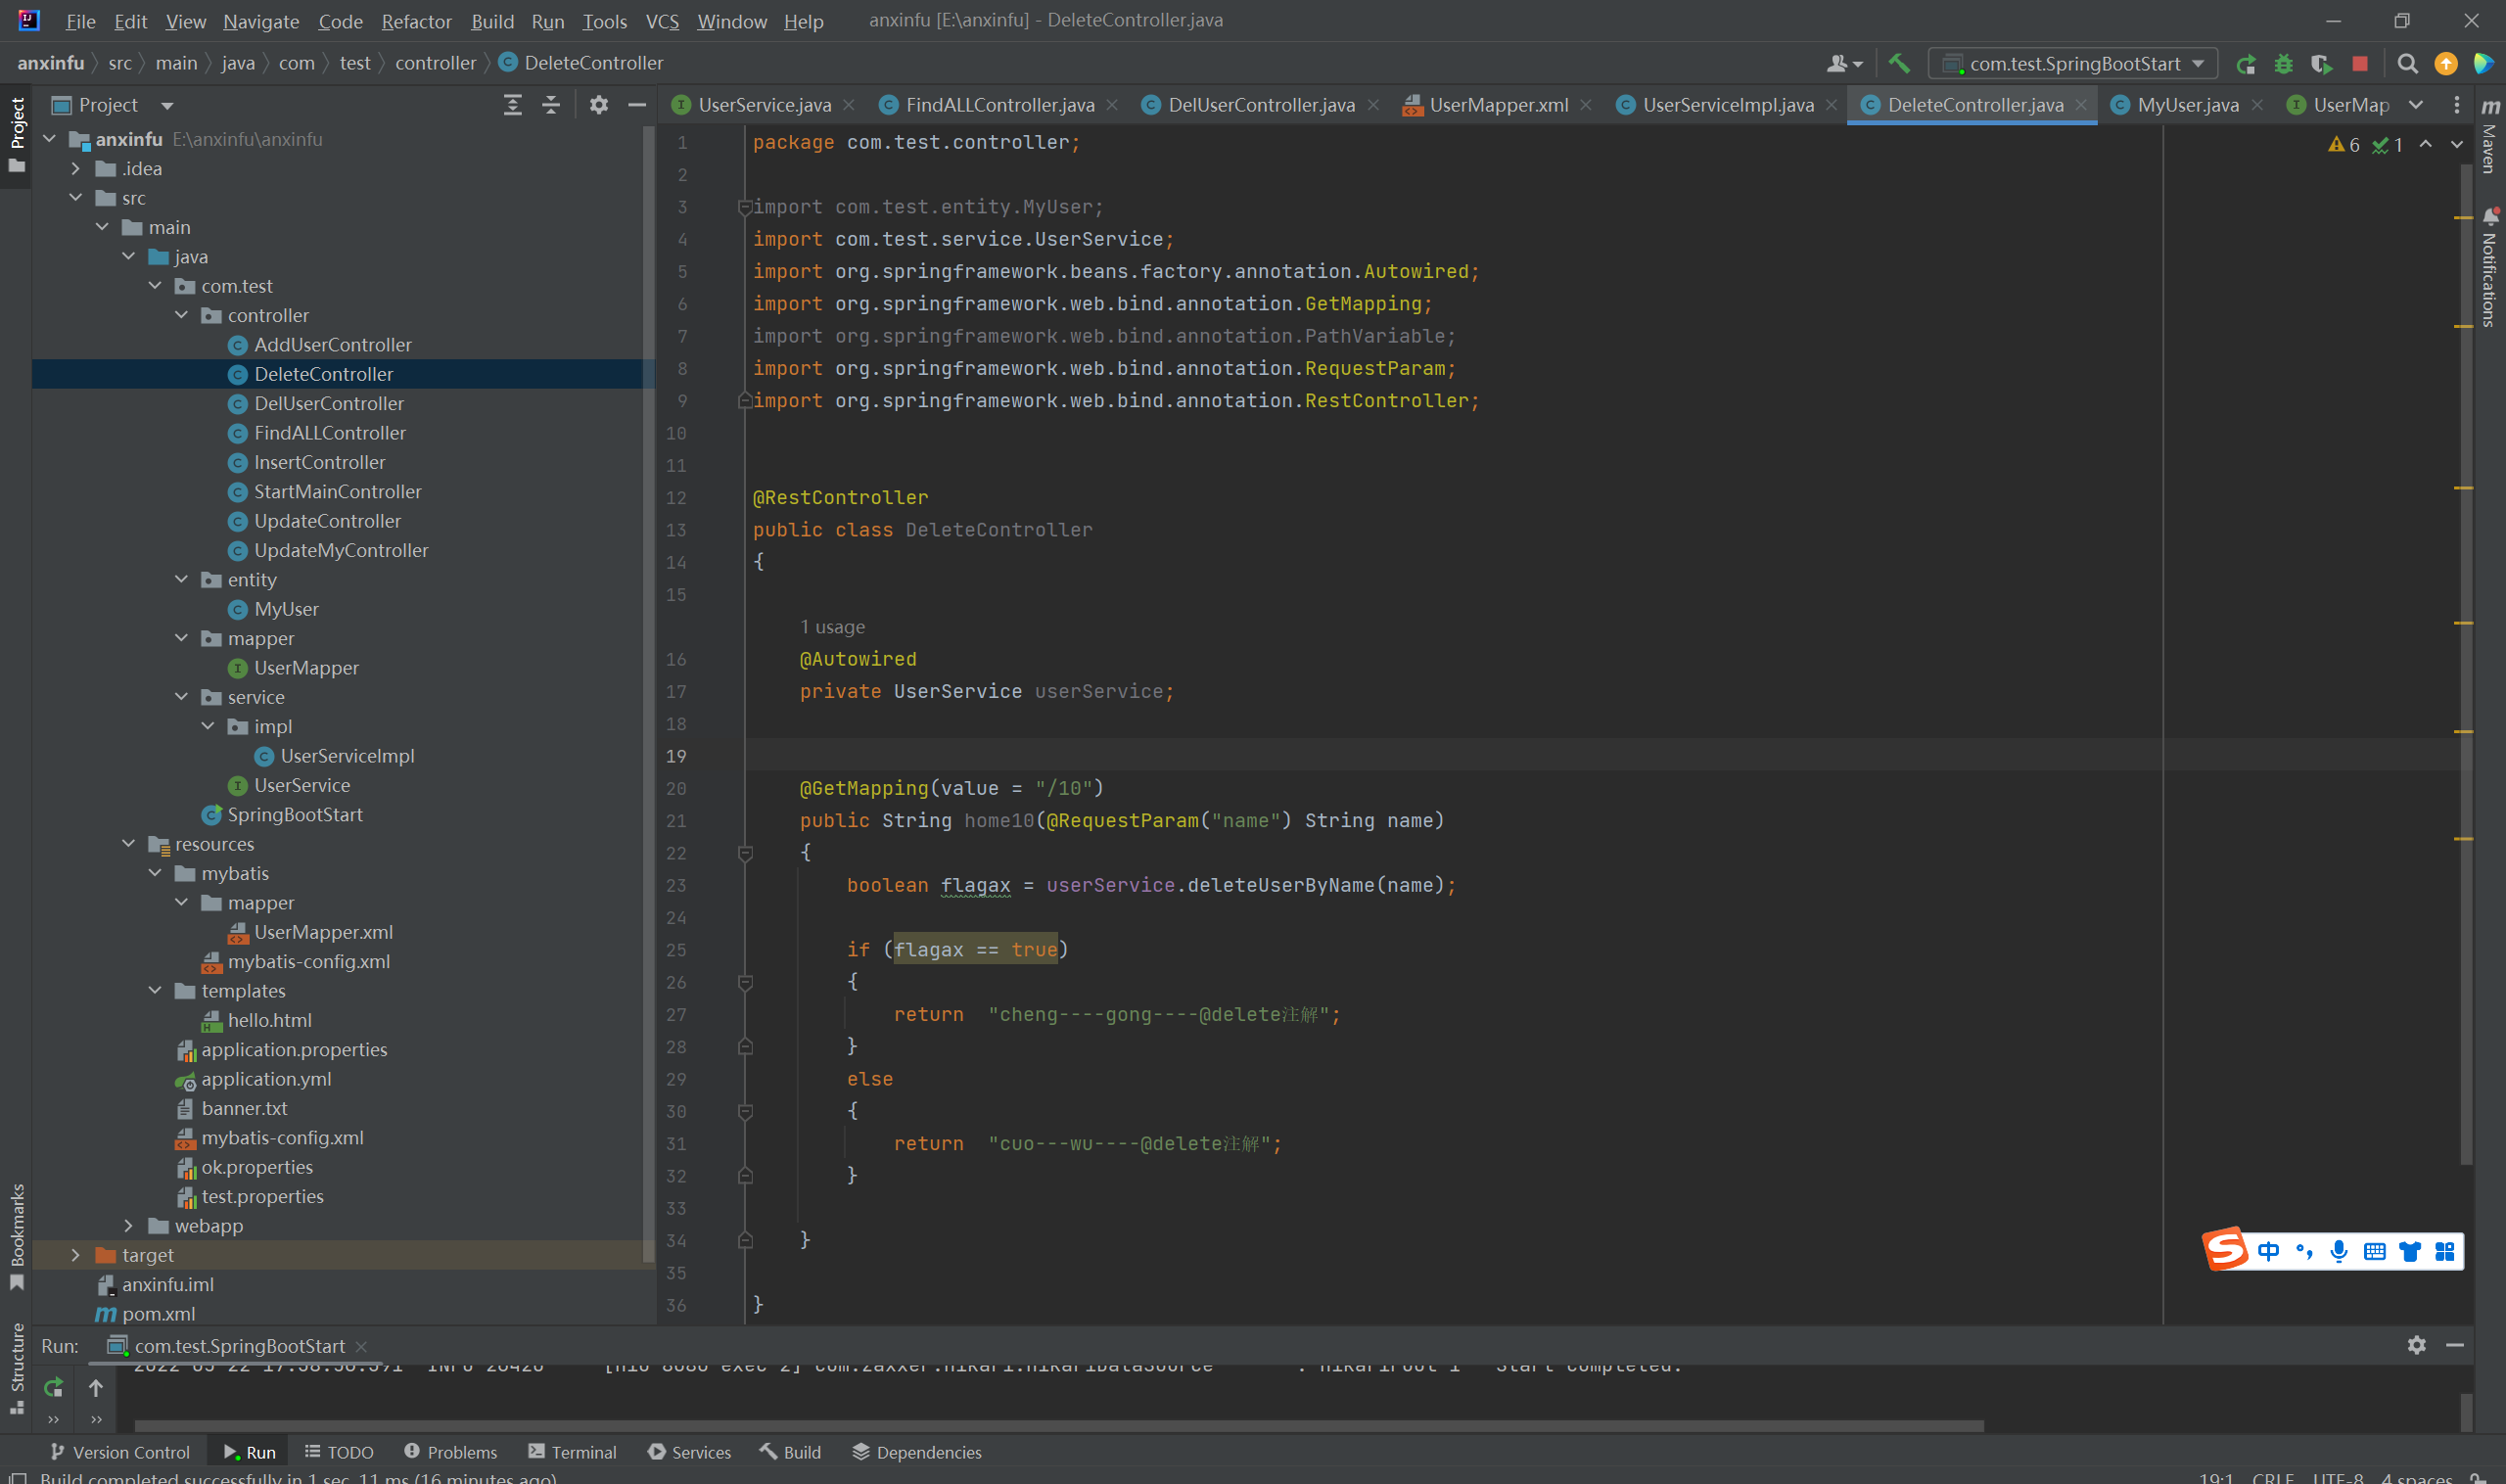Open com.test.SpringBootStart run configuration dropdown
The image size is (2506, 1484).
(x=2074, y=64)
